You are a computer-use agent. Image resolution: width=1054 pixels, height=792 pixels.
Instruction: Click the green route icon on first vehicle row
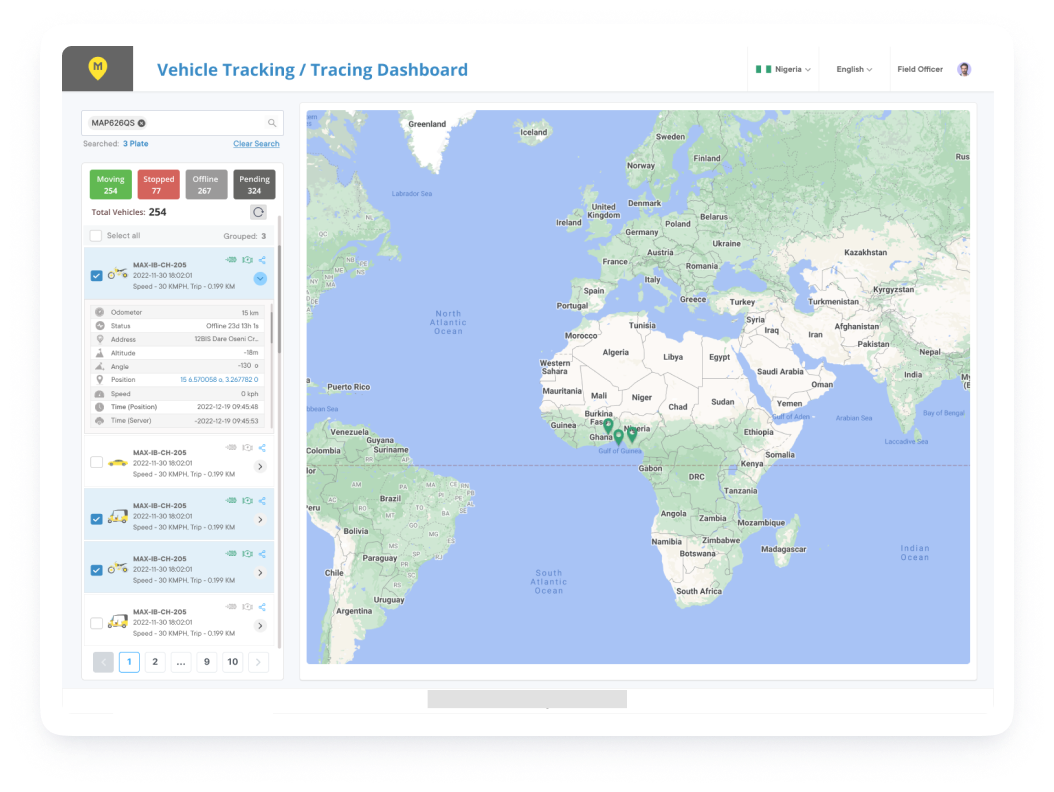pos(232,259)
